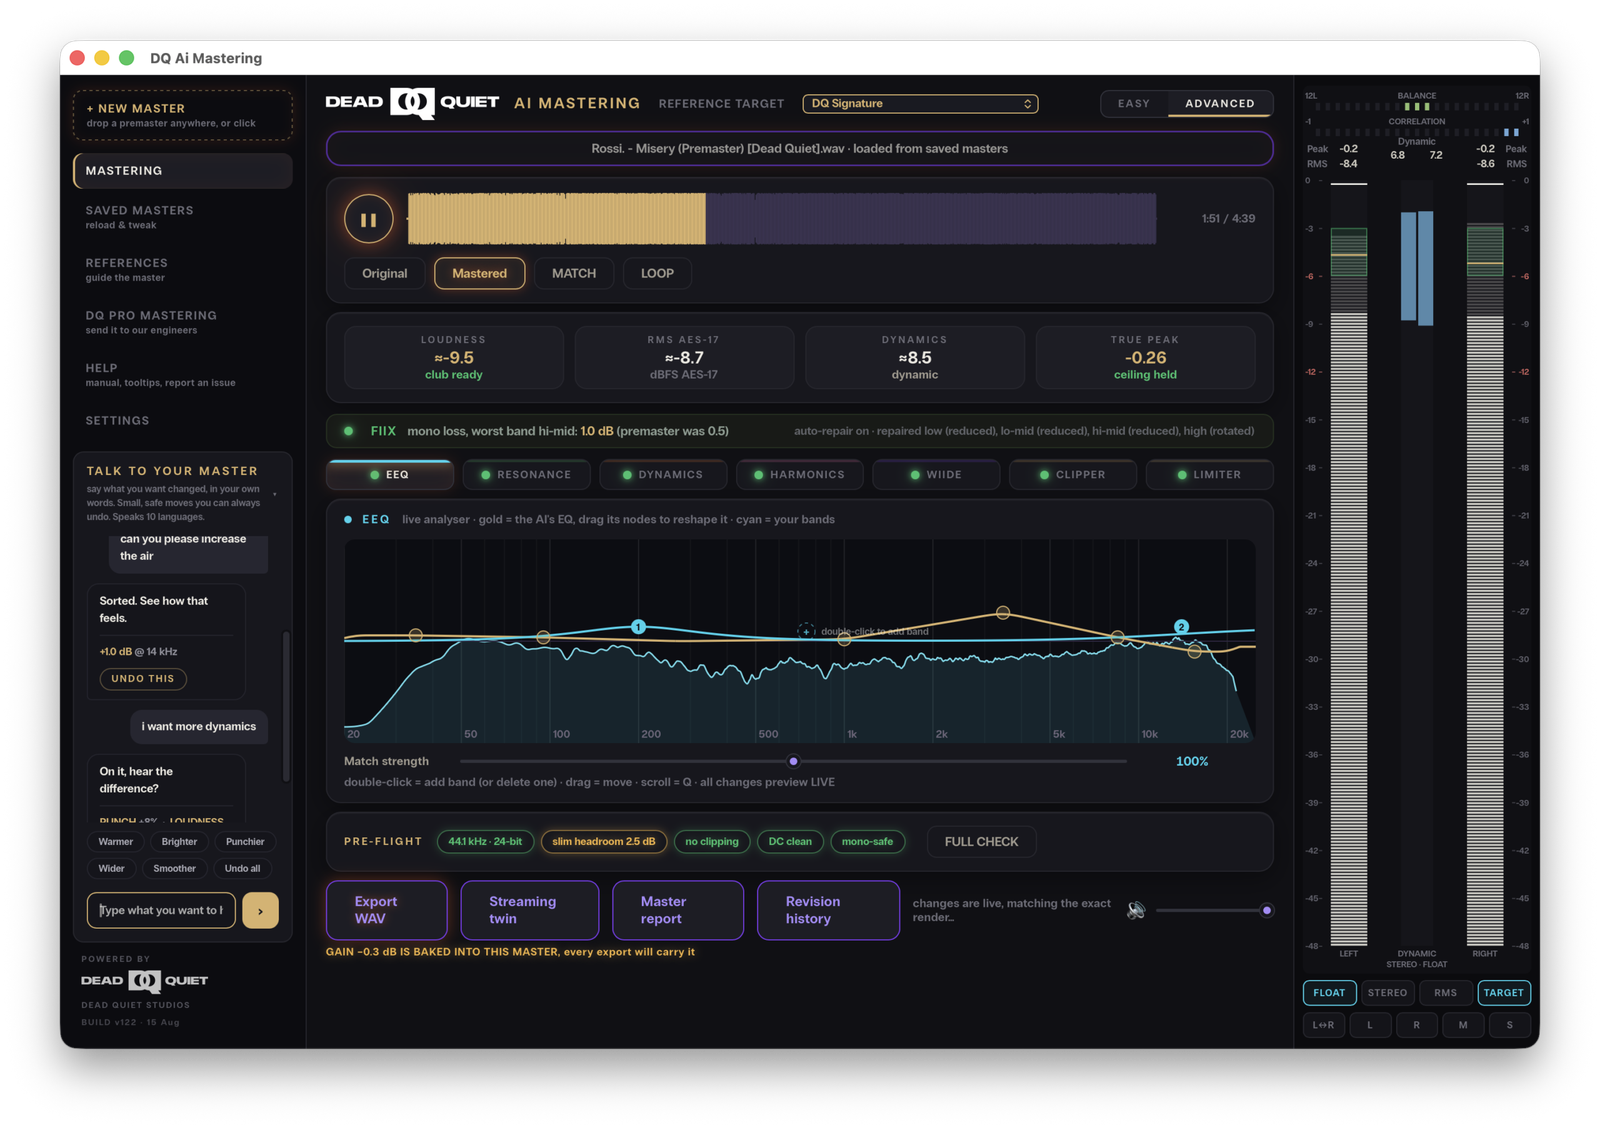
Task: Click the Dead Quiet logo under Powered By
Action: click(x=144, y=981)
